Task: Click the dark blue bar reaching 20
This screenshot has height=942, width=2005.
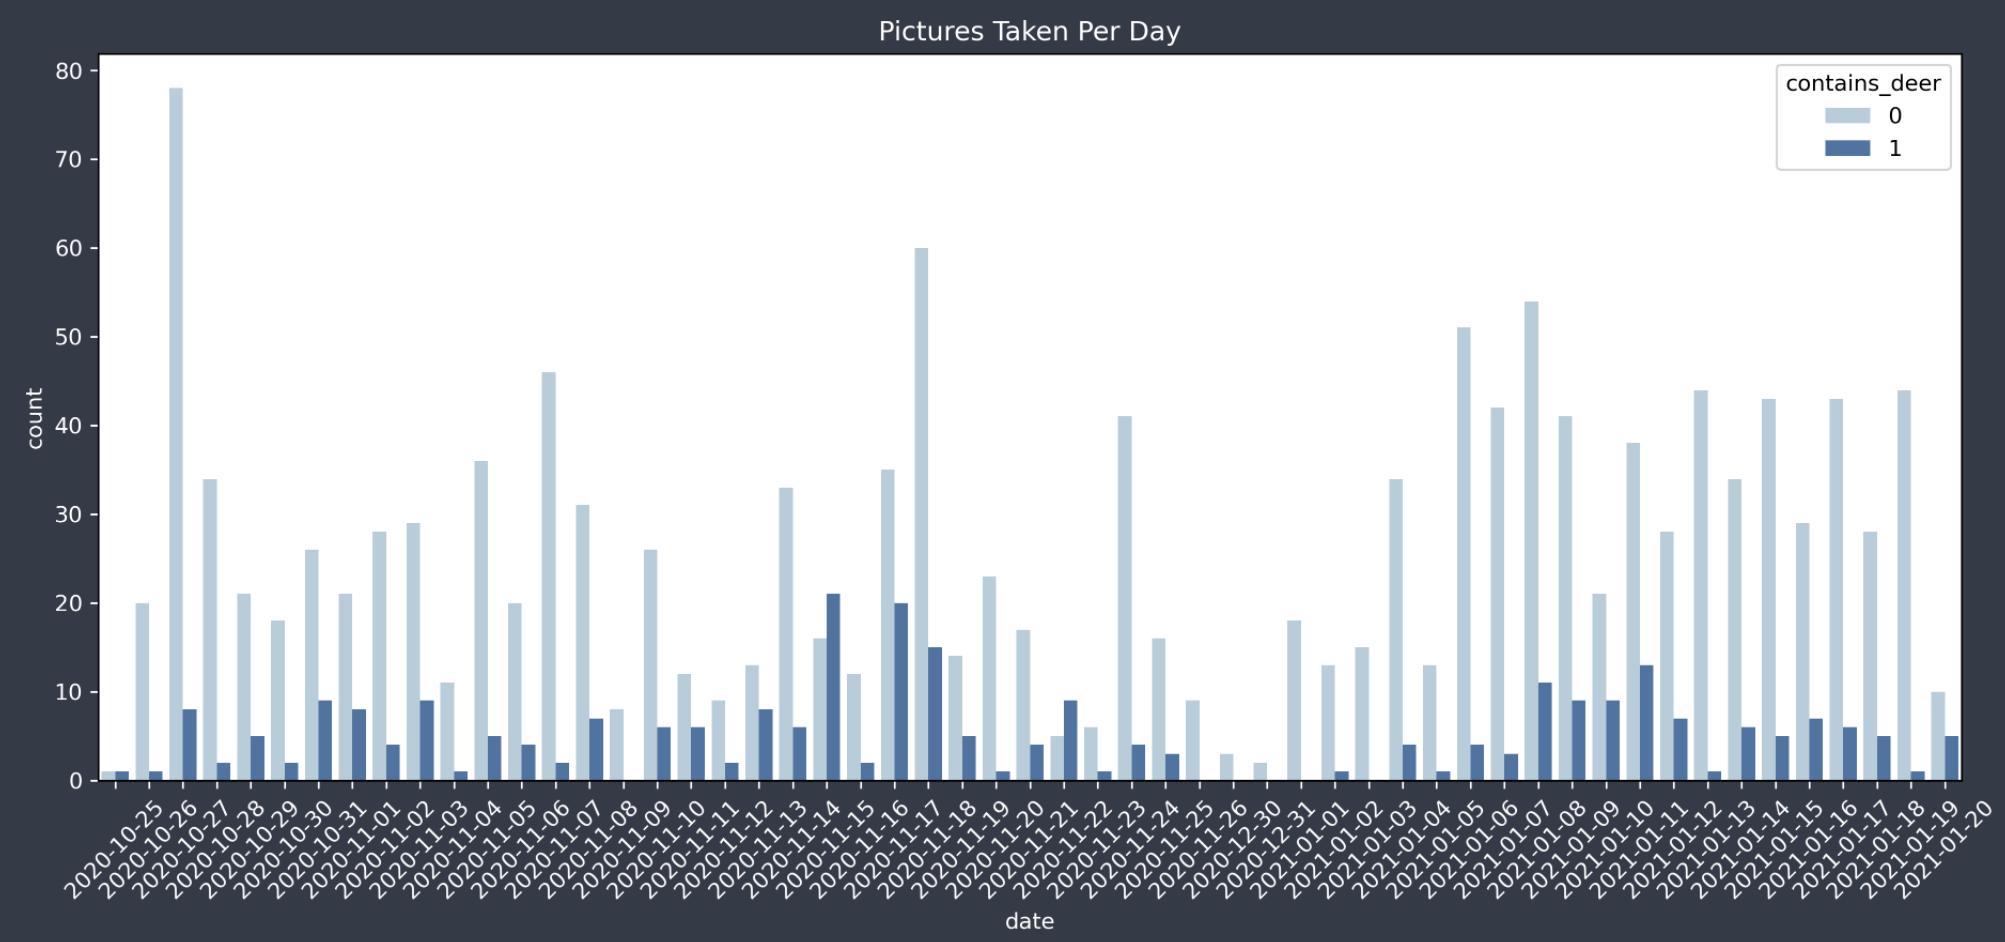Action: [901, 692]
